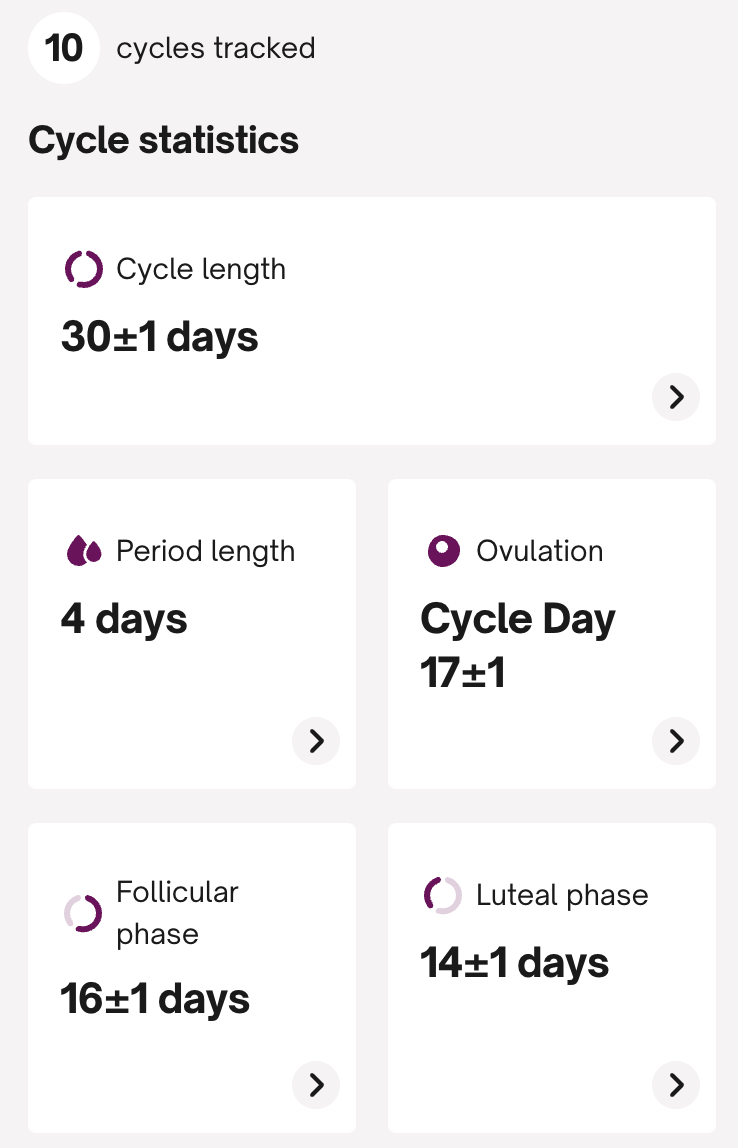Click the Cycle statistics heading
This screenshot has height=1148, width=738.
coord(164,140)
